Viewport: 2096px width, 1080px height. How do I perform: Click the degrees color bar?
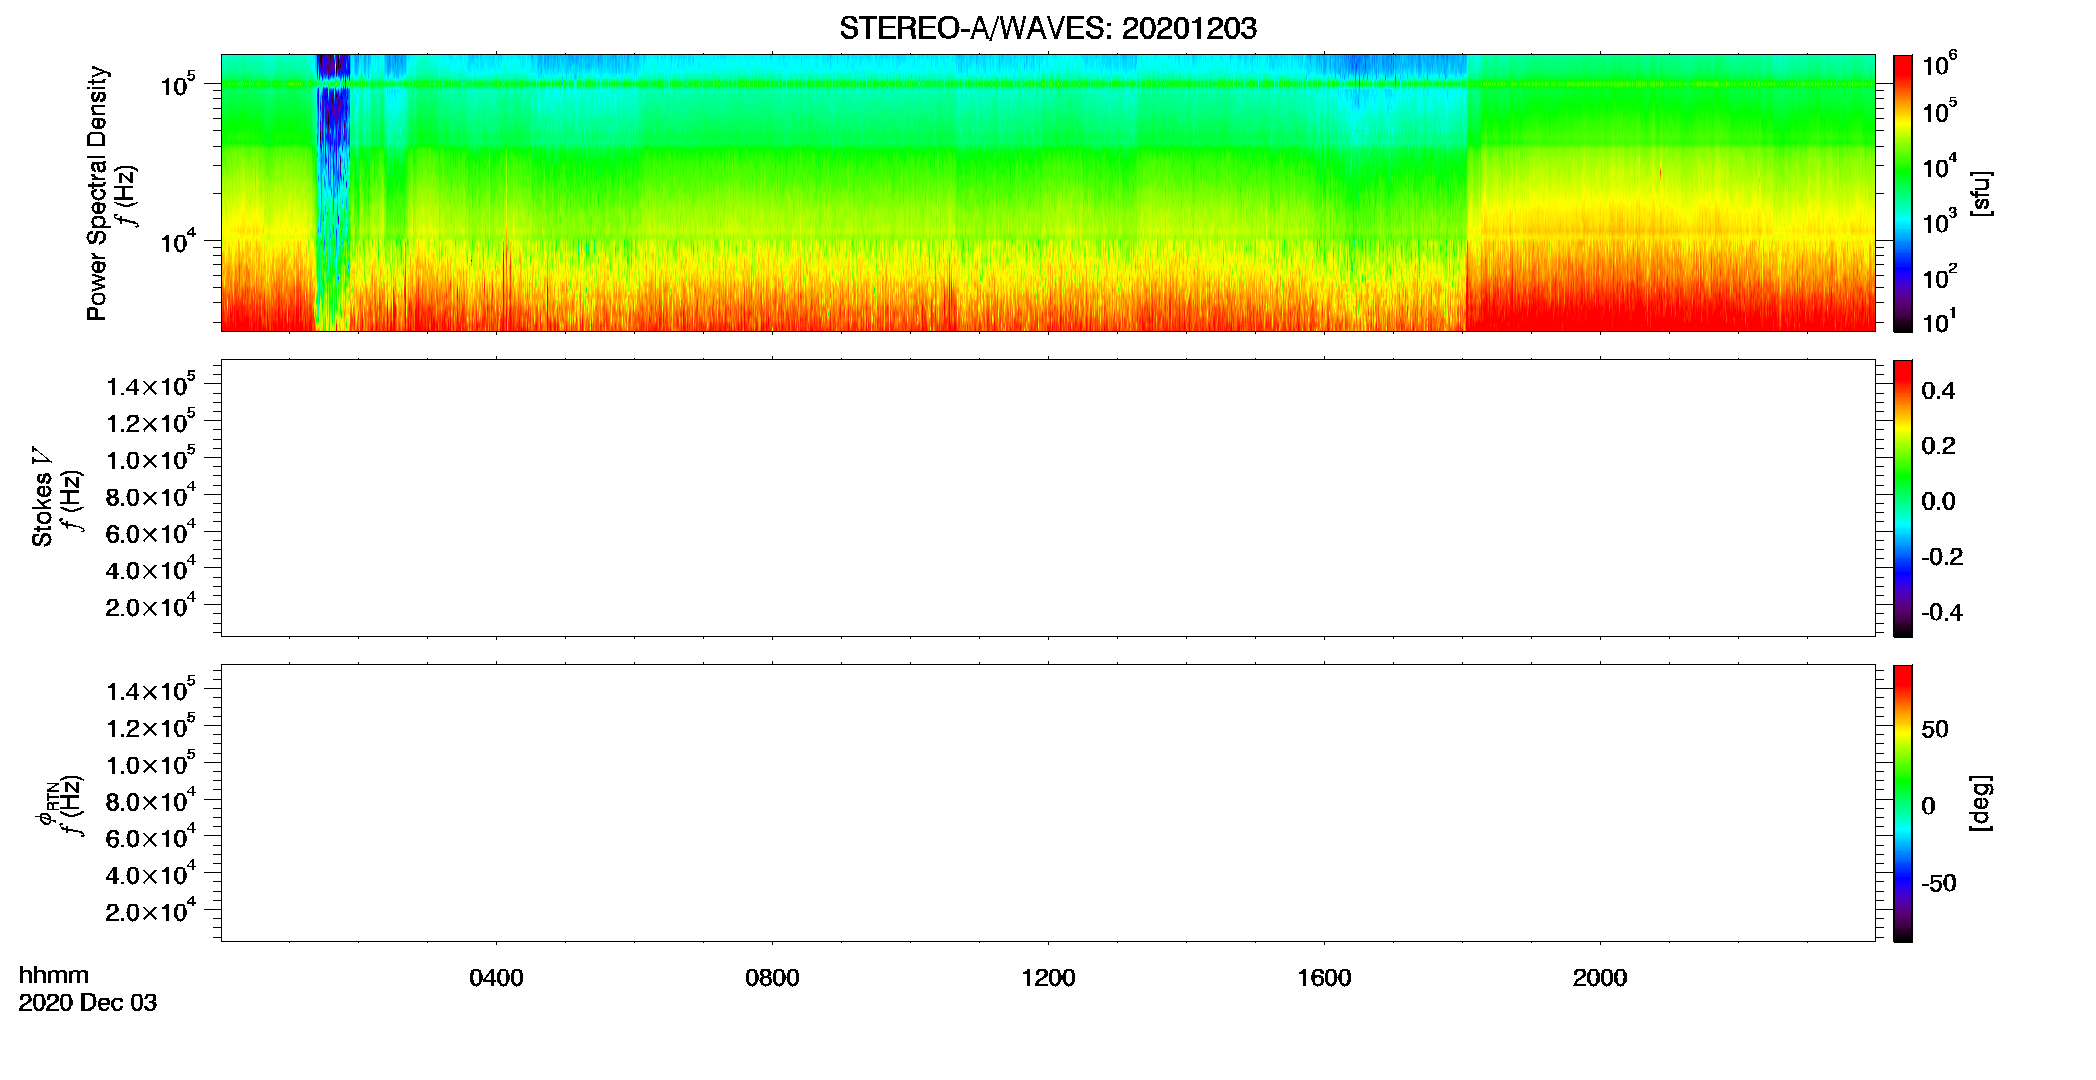click(x=1903, y=802)
